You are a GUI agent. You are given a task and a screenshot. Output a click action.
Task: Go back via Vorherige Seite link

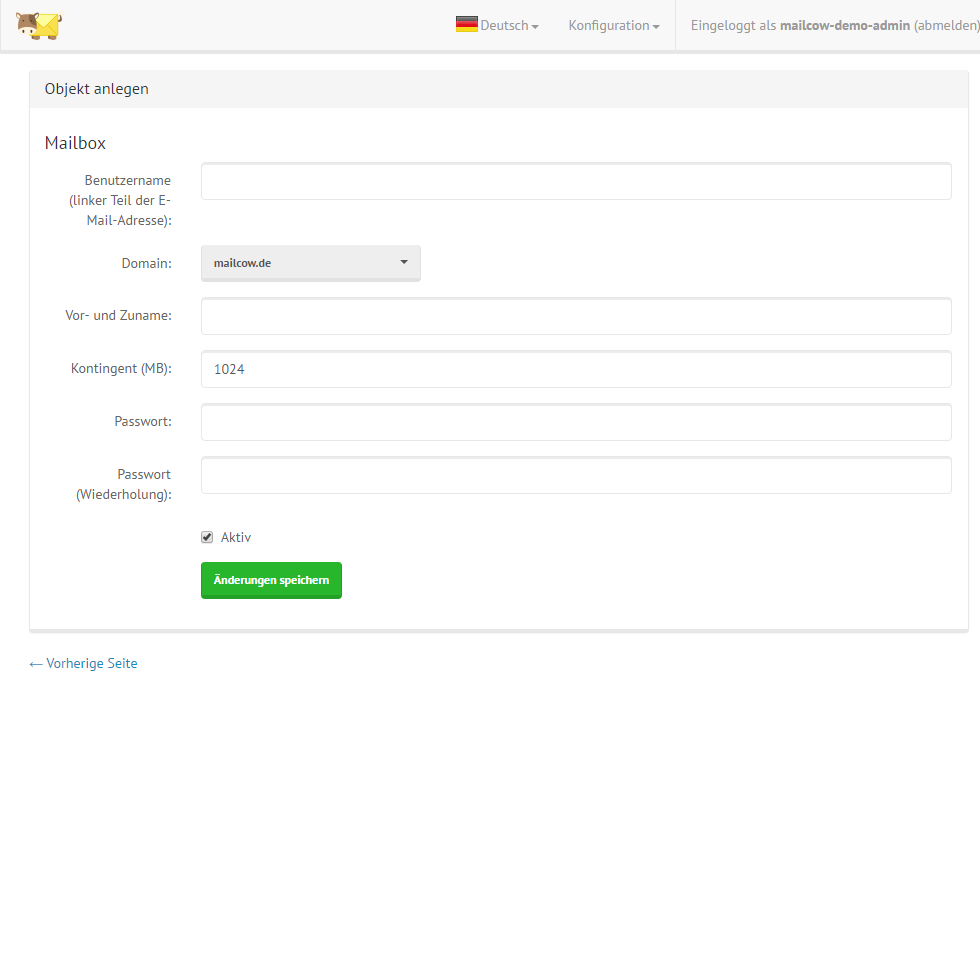(84, 663)
